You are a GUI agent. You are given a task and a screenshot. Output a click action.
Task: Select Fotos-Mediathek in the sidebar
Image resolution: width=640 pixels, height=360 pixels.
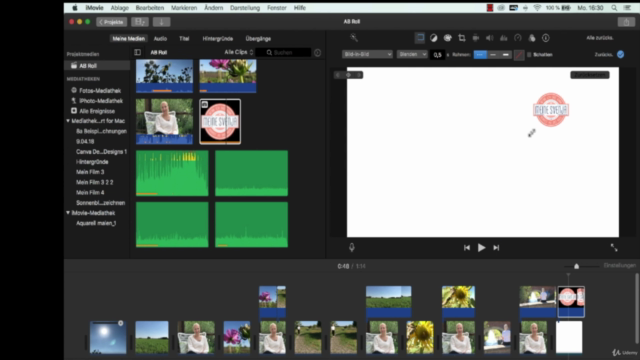100,90
